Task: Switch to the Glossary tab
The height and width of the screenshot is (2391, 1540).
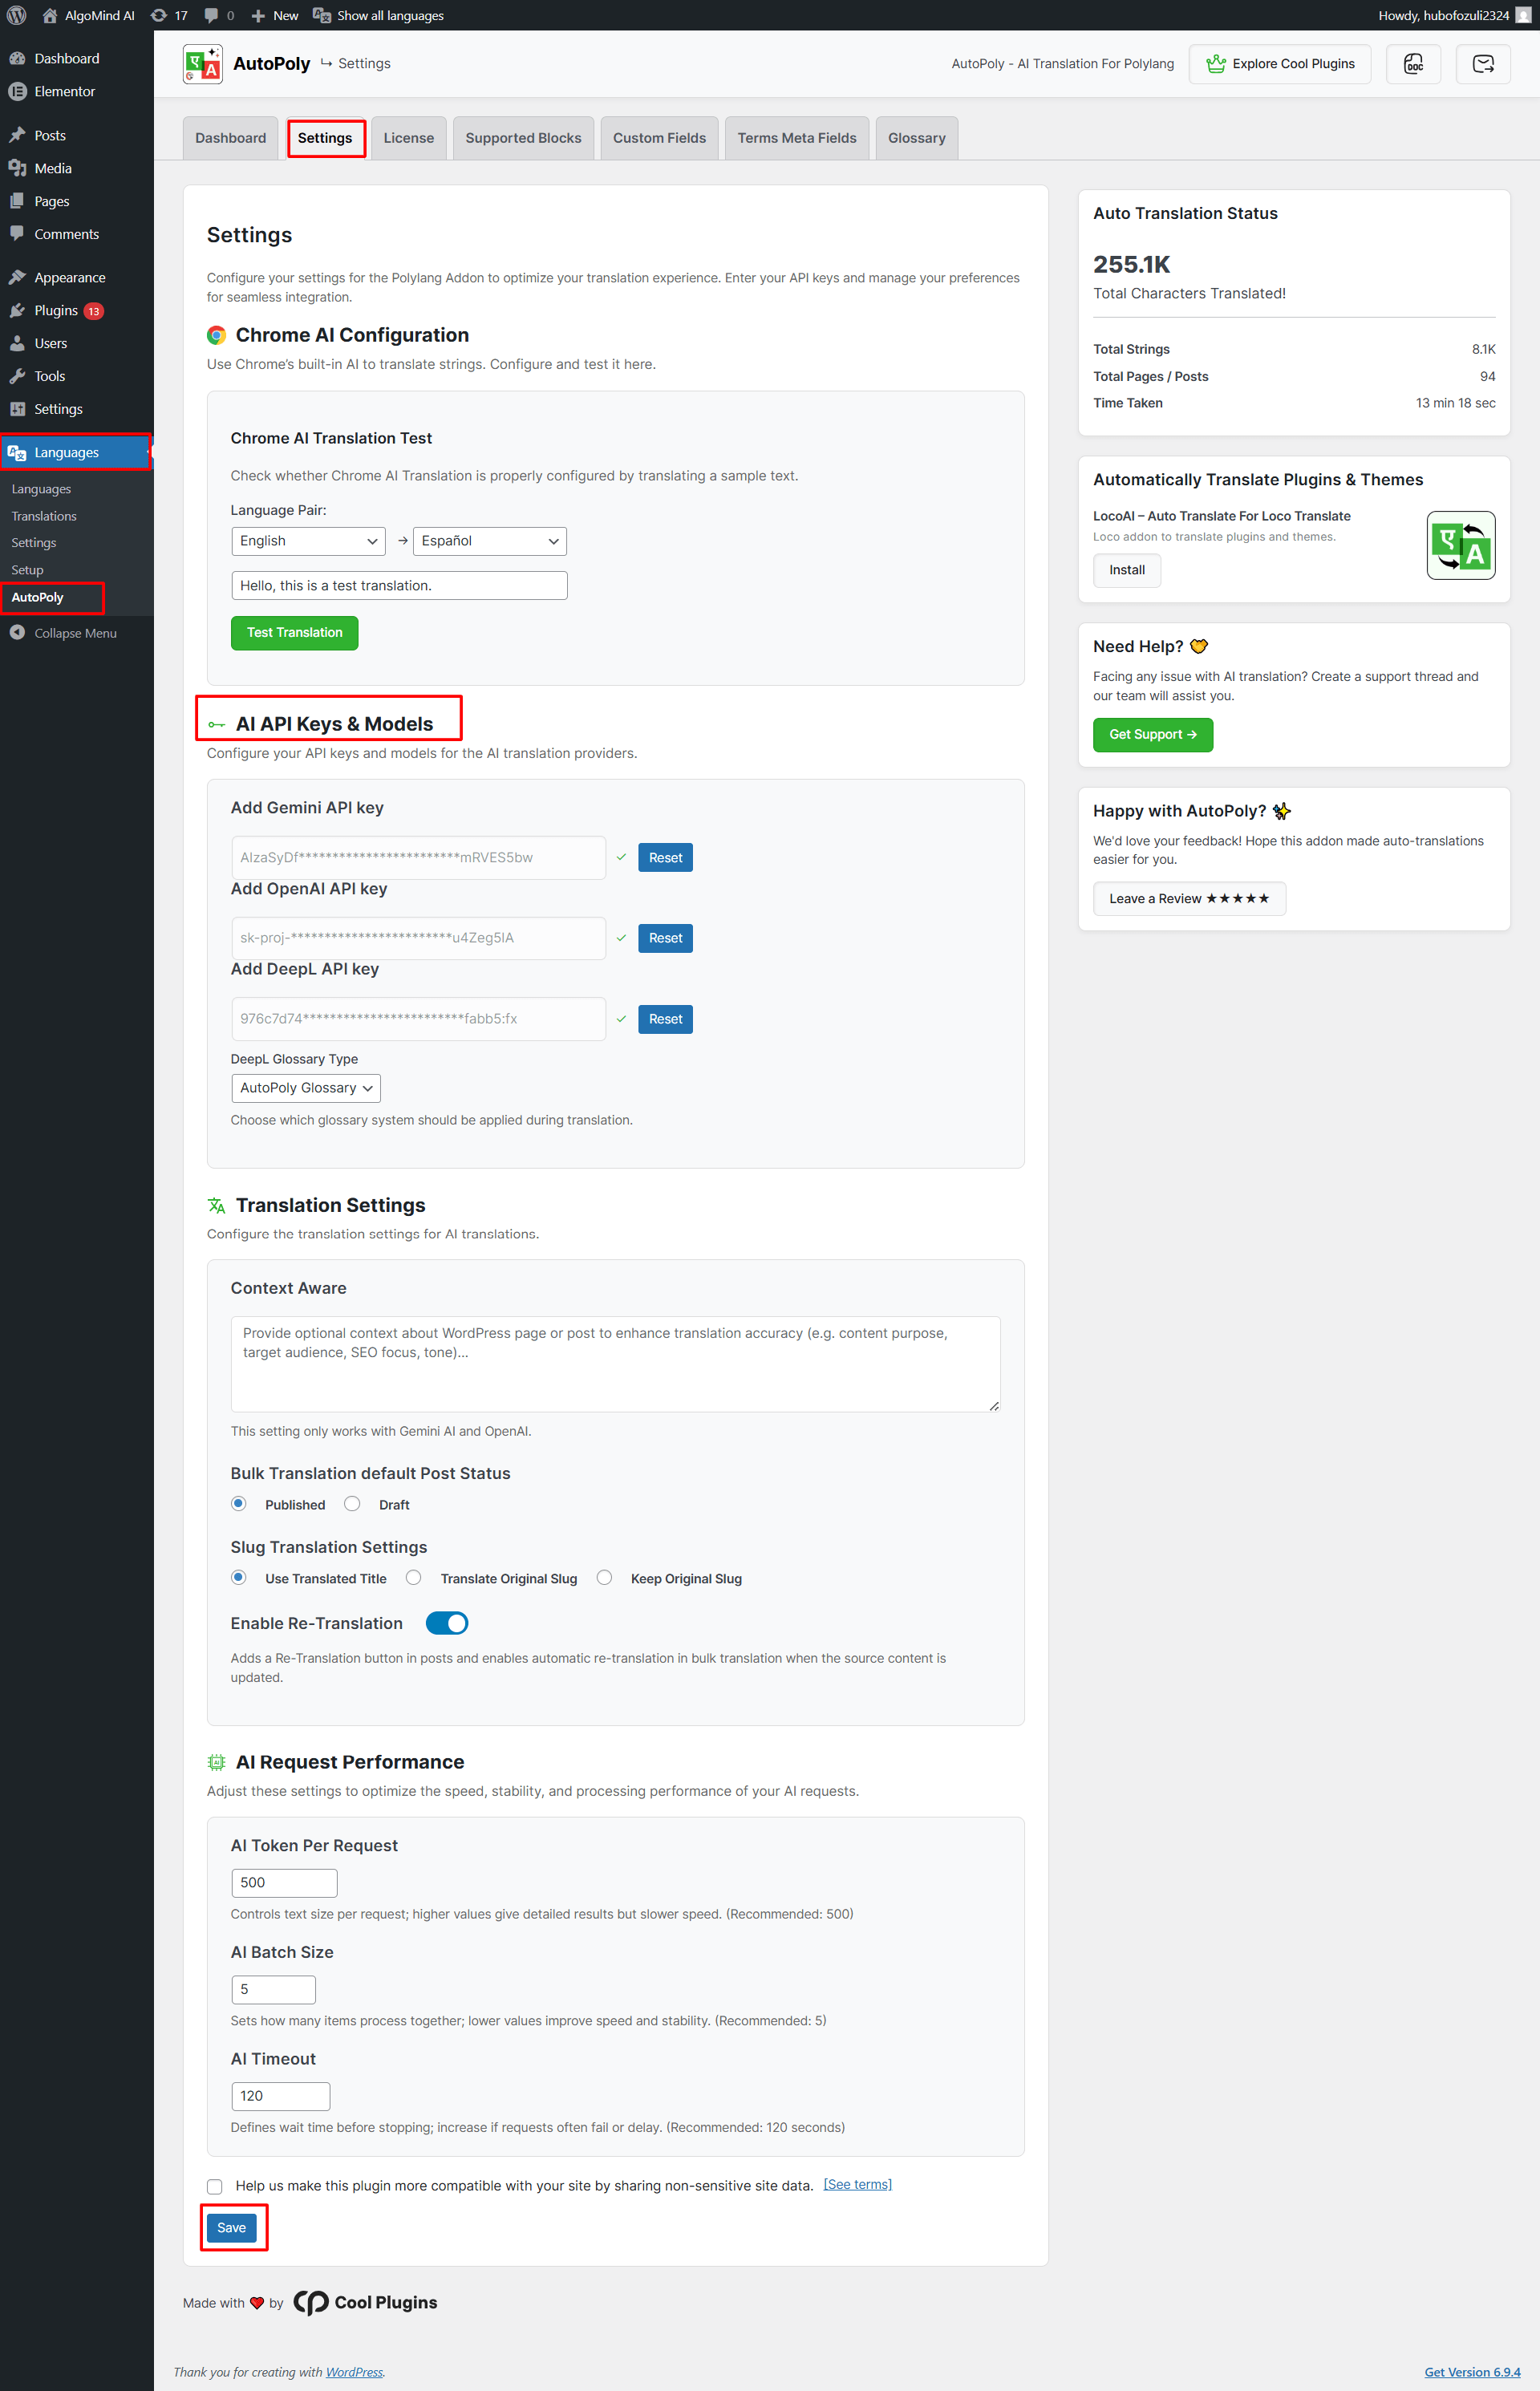Action: click(916, 138)
